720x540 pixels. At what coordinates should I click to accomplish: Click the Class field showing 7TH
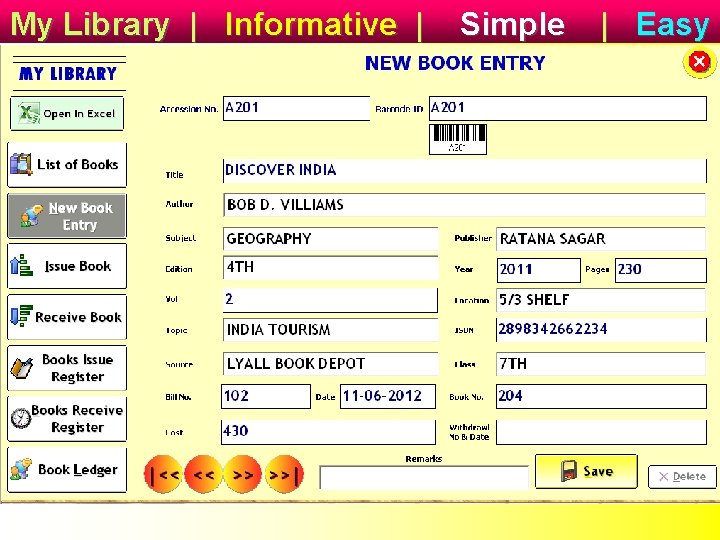pos(601,364)
